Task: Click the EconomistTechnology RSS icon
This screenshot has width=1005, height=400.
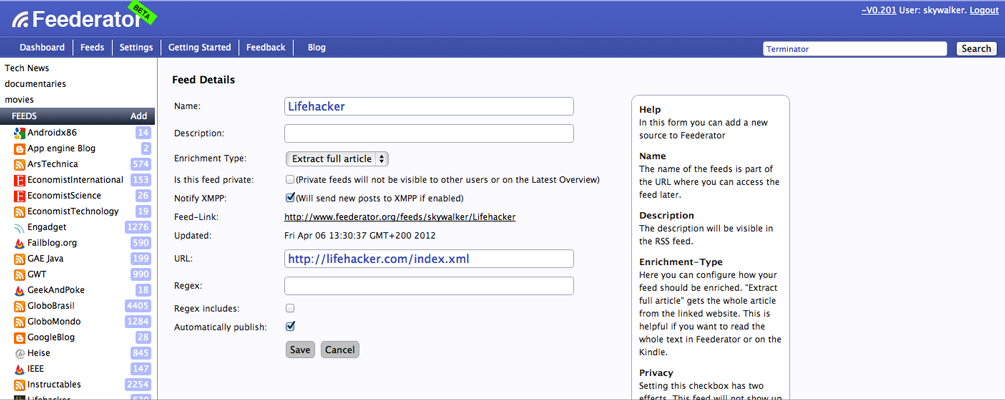Action: 19,212
